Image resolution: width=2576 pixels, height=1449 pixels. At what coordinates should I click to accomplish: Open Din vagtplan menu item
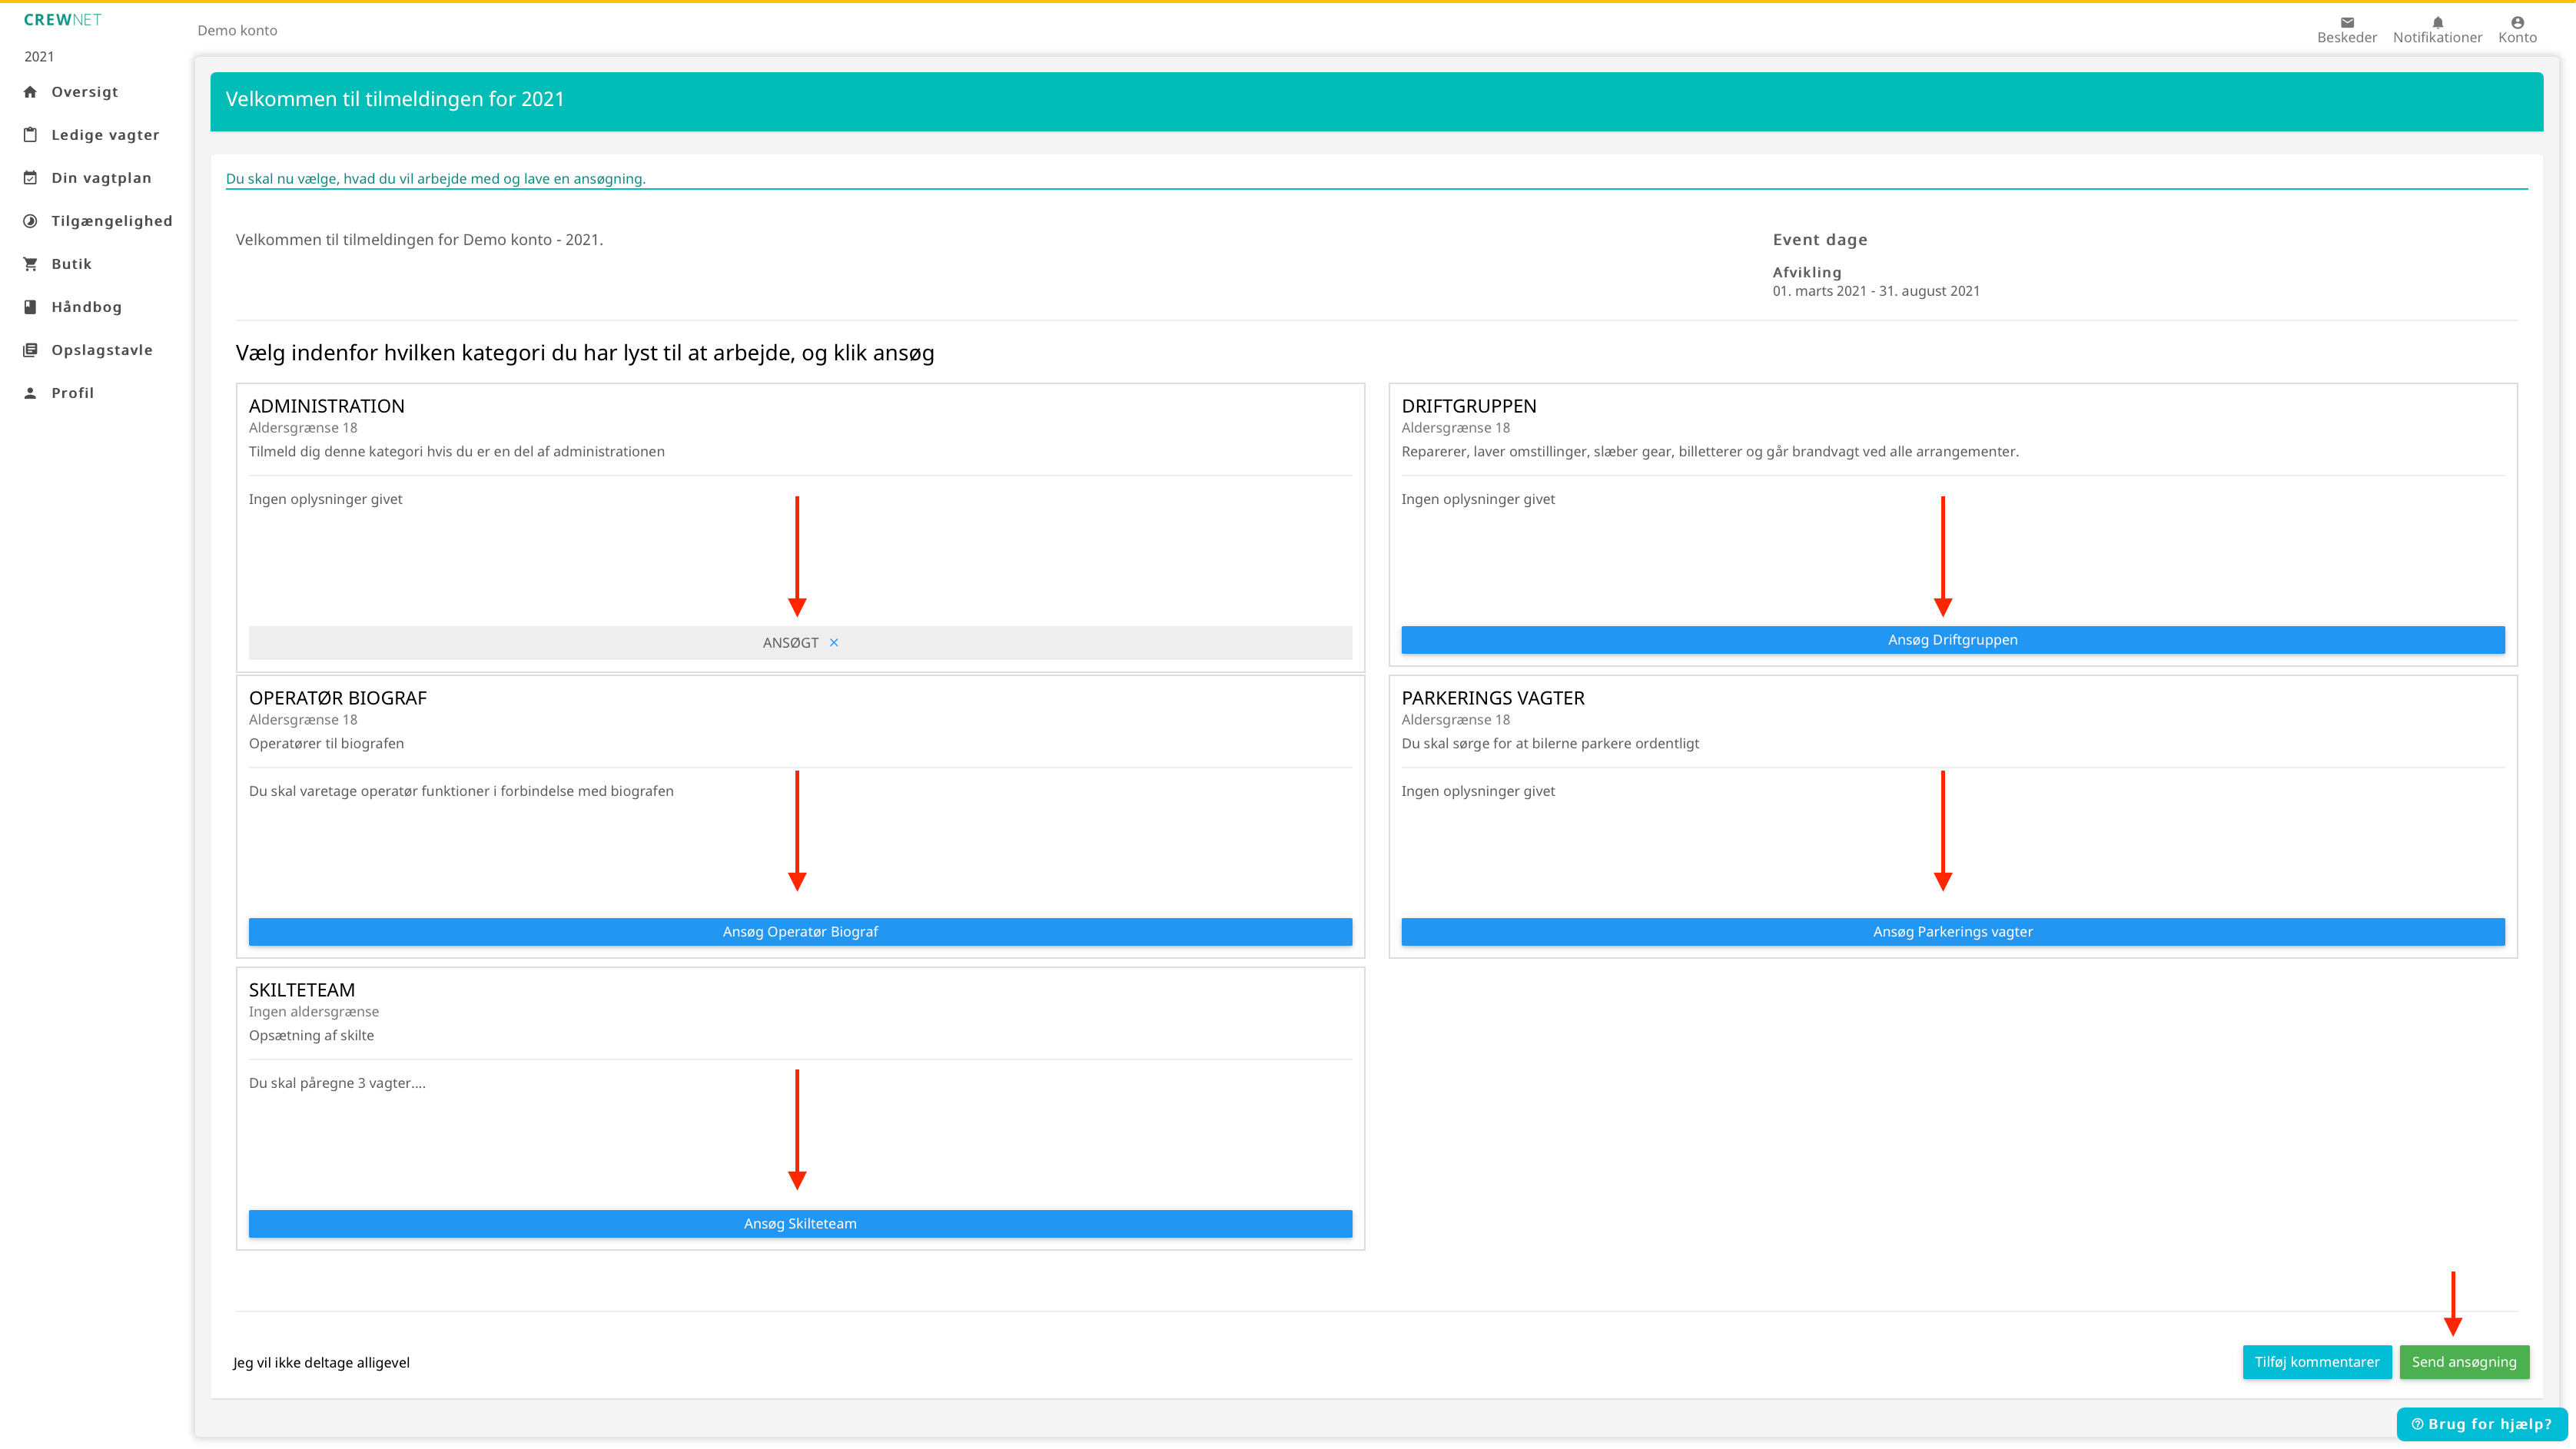coord(101,178)
